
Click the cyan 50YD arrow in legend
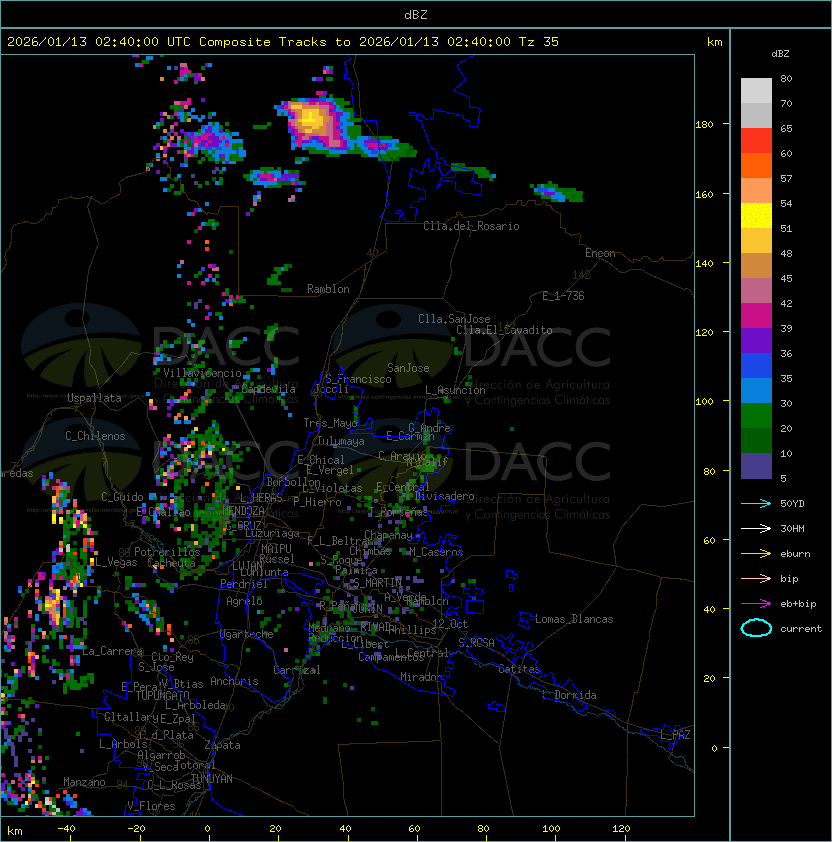point(756,503)
